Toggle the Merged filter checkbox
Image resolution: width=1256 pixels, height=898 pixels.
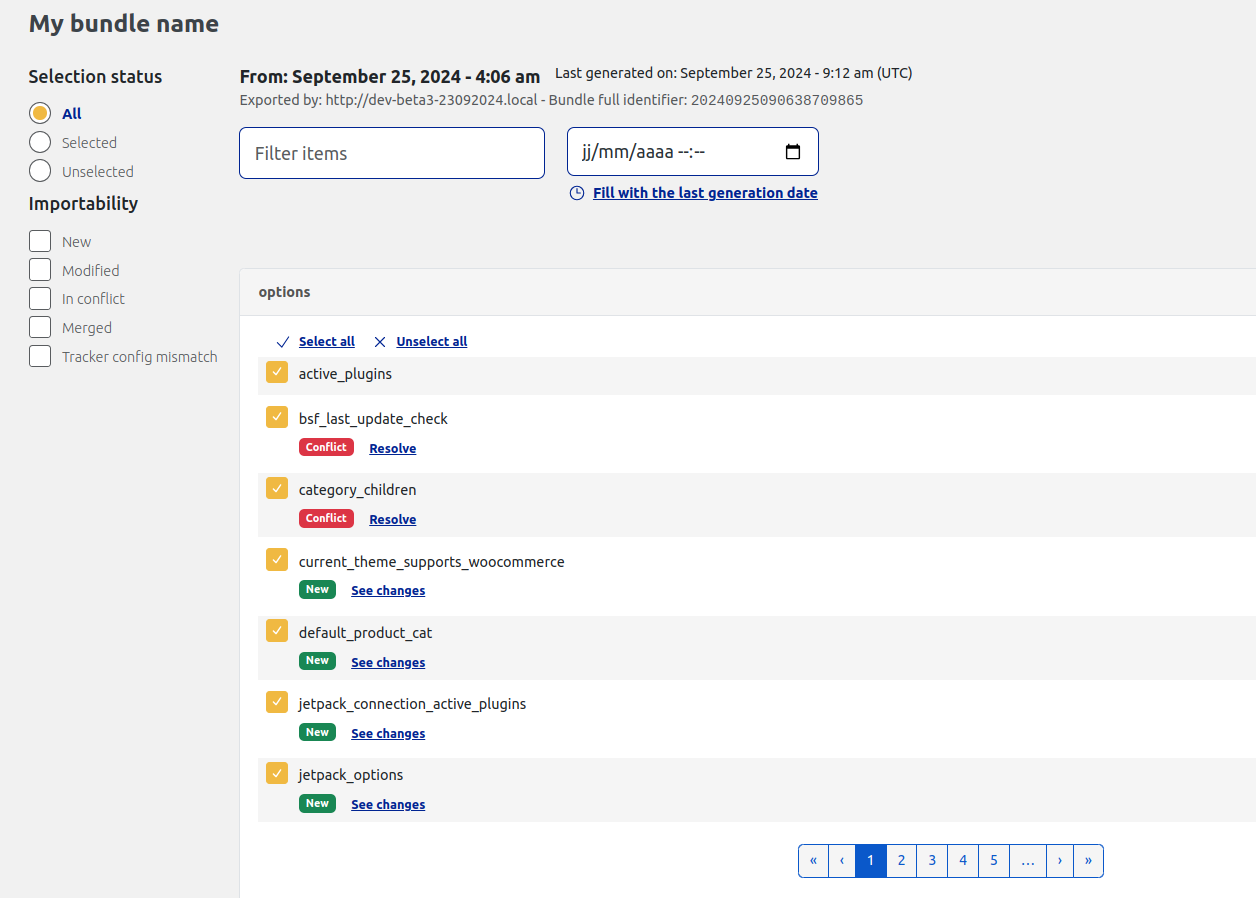40,327
